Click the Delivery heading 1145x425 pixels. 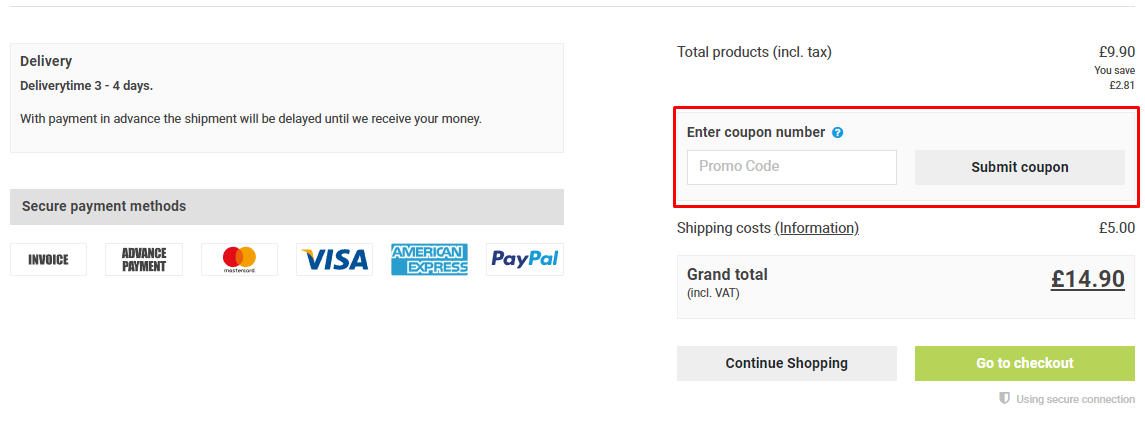[x=46, y=62]
